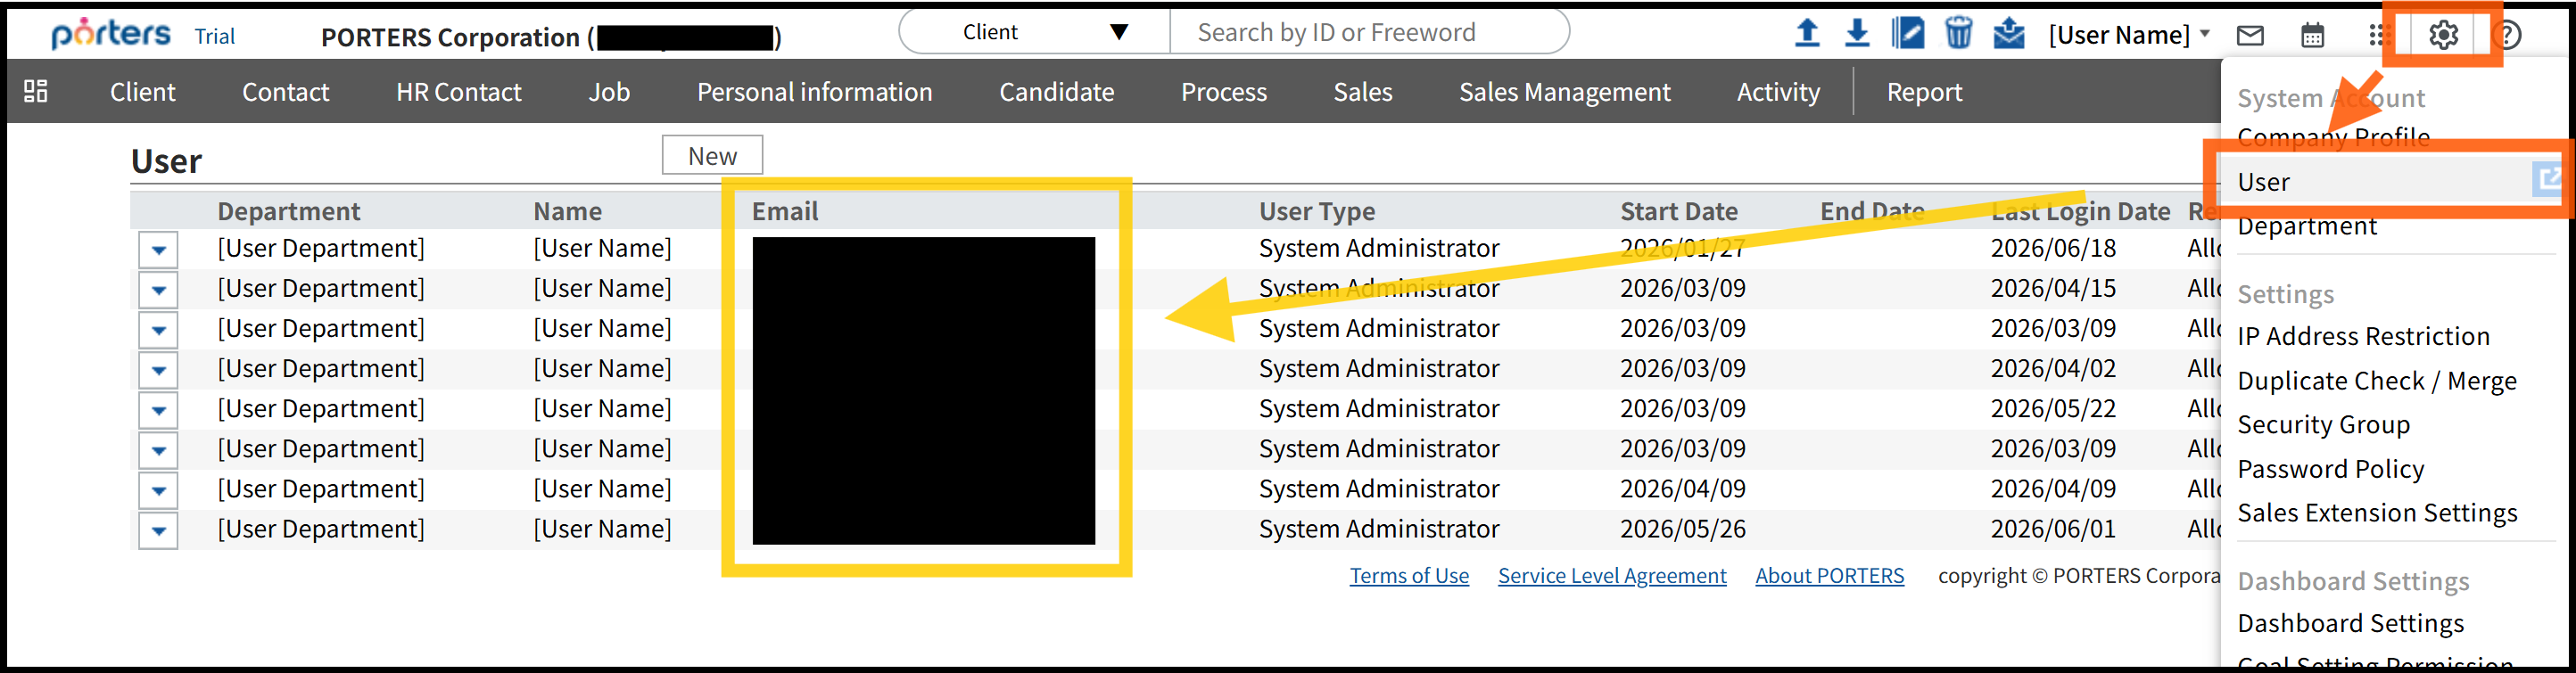Open row dropdown for last login 2026/05/22
The width and height of the screenshot is (2576, 673).
159,410
